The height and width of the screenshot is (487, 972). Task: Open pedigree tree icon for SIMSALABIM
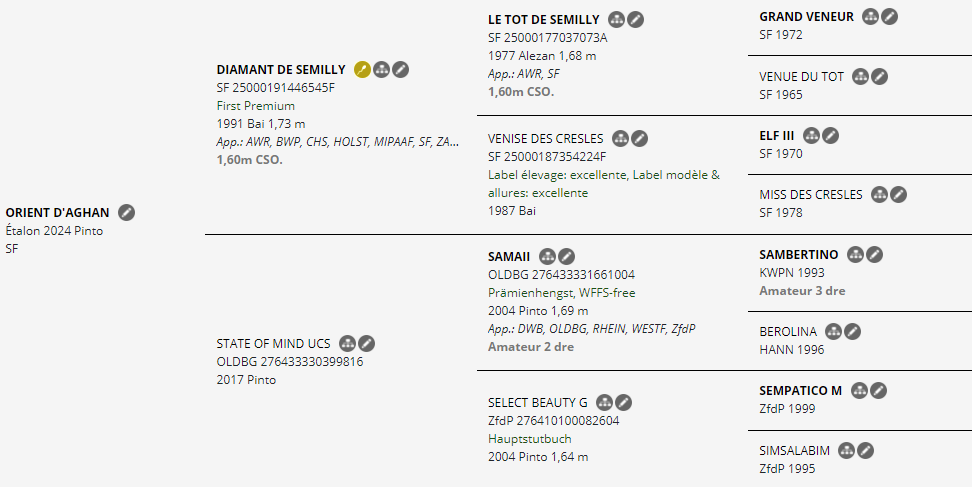tap(847, 450)
